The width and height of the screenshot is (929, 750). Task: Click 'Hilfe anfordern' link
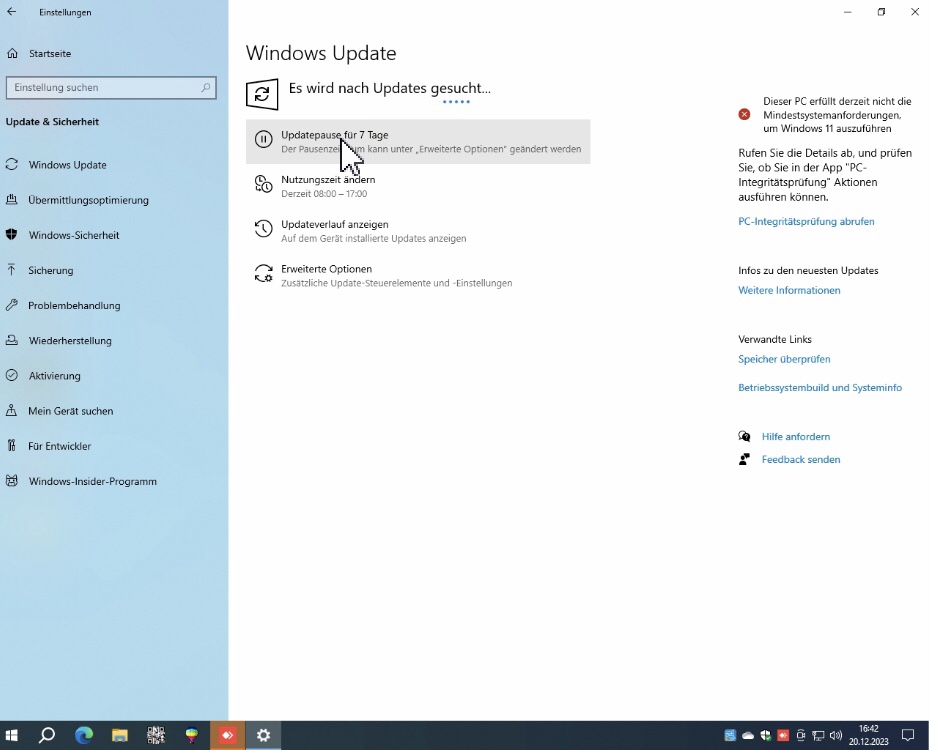pyautogui.click(x=796, y=437)
